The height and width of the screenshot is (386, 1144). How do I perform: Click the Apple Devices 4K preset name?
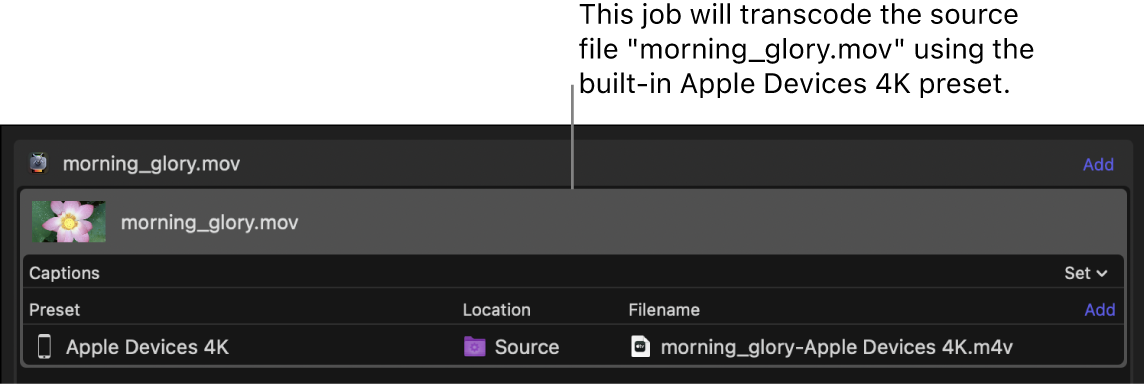point(147,347)
